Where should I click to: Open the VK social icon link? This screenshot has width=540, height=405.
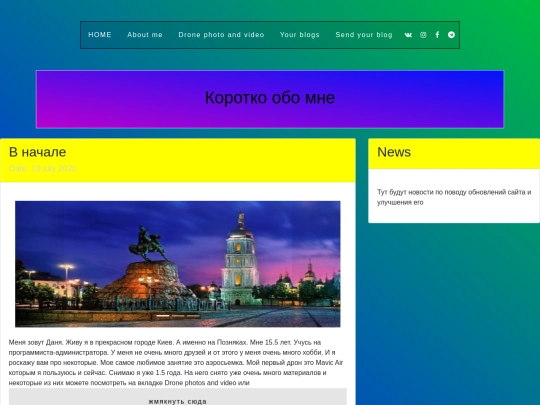click(x=408, y=35)
